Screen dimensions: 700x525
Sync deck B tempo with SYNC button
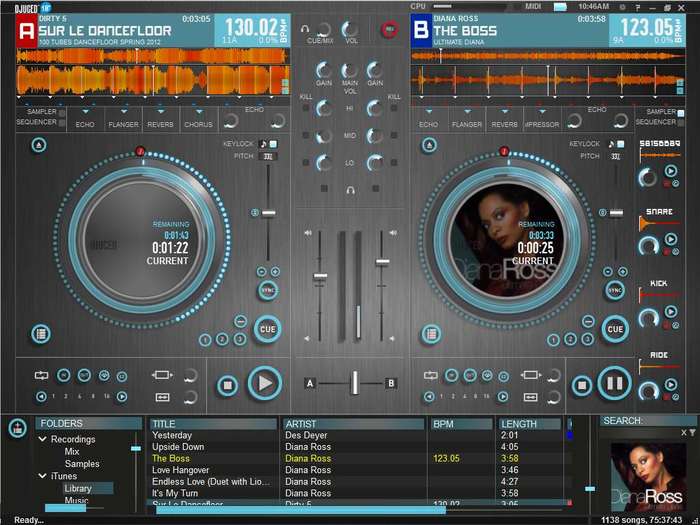click(x=615, y=291)
